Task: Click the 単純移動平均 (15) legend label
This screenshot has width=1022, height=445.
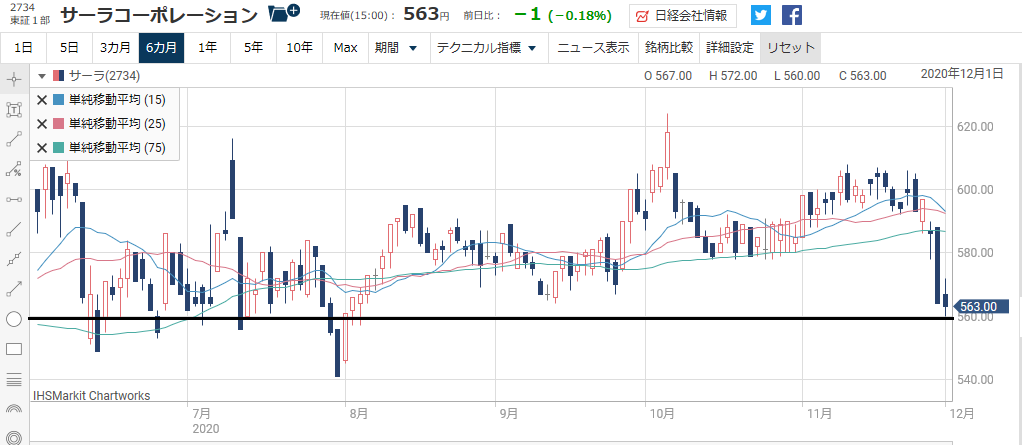Action: pyautogui.click(x=117, y=100)
